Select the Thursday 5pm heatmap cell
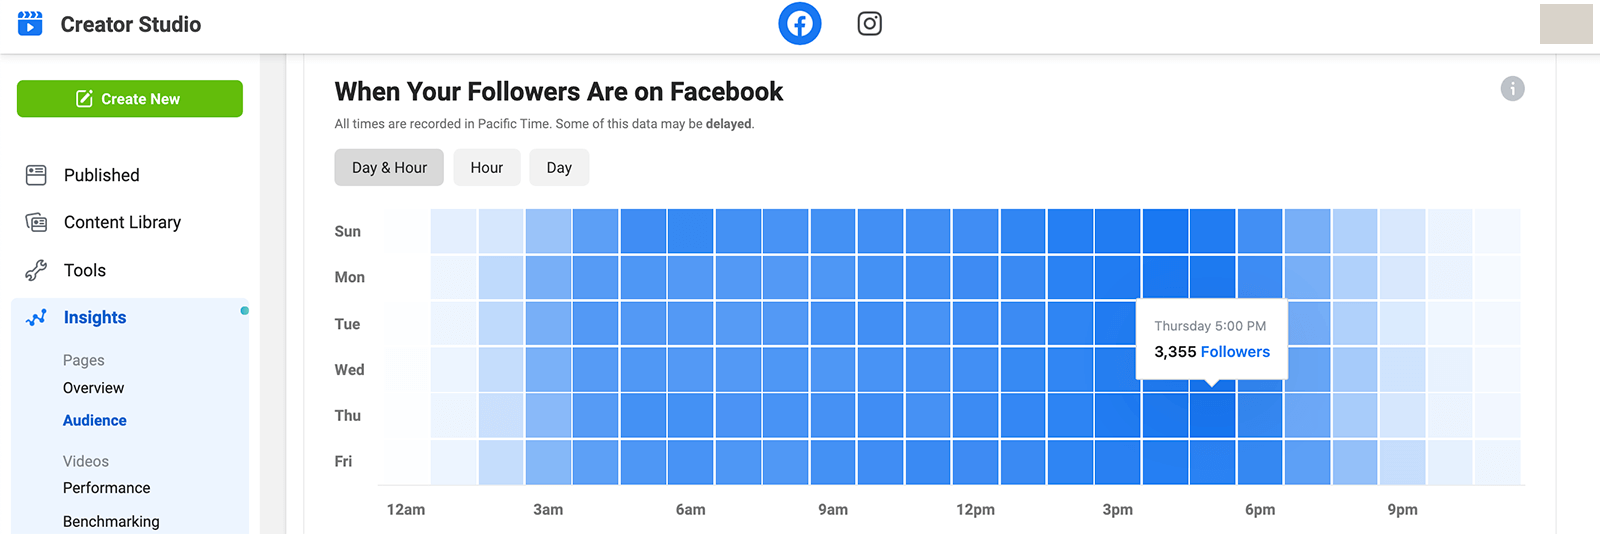 [x=1213, y=416]
